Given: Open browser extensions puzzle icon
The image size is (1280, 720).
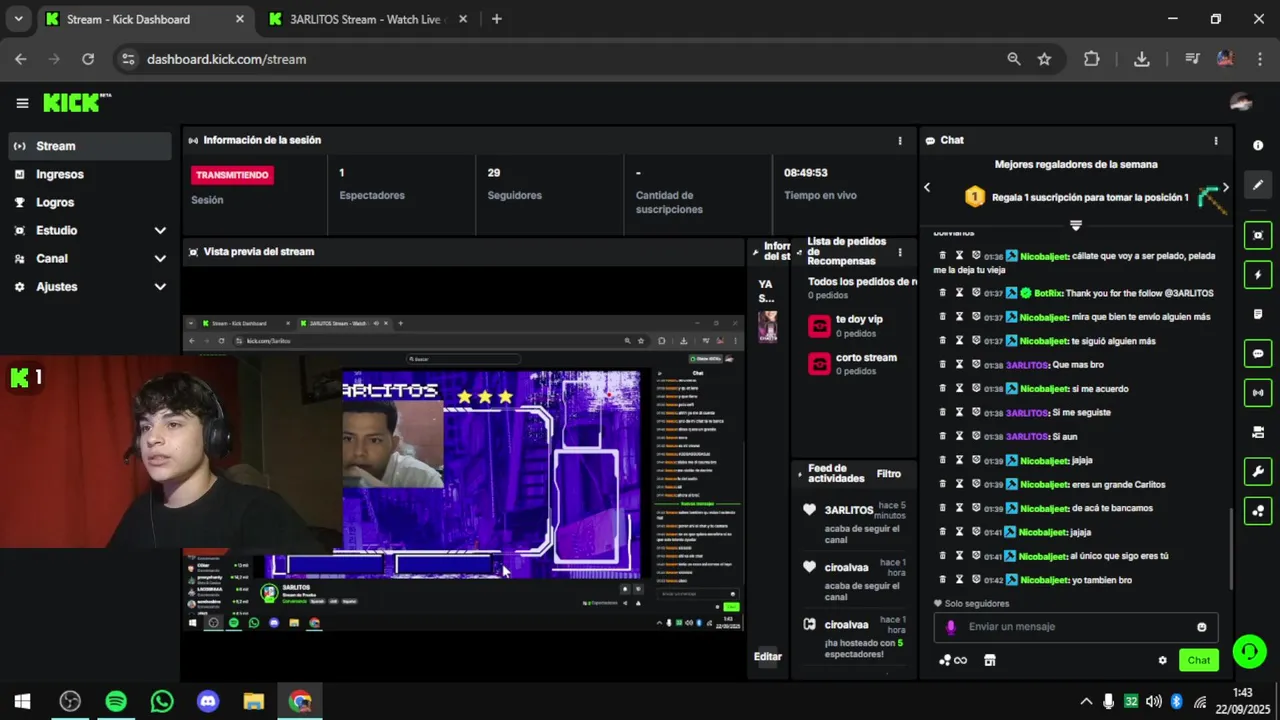Looking at the screenshot, I should pos(1092,59).
